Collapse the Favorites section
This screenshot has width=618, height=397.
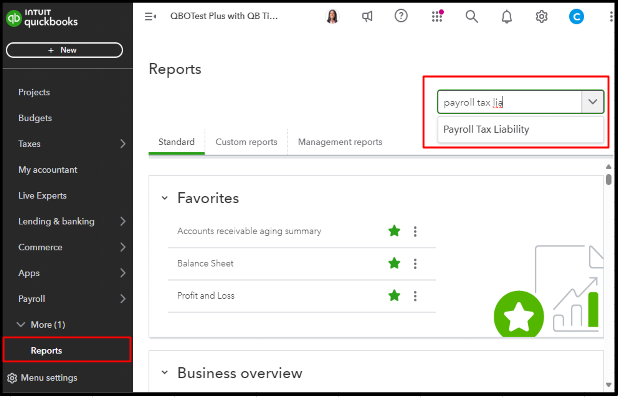pyautogui.click(x=165, y=198)
